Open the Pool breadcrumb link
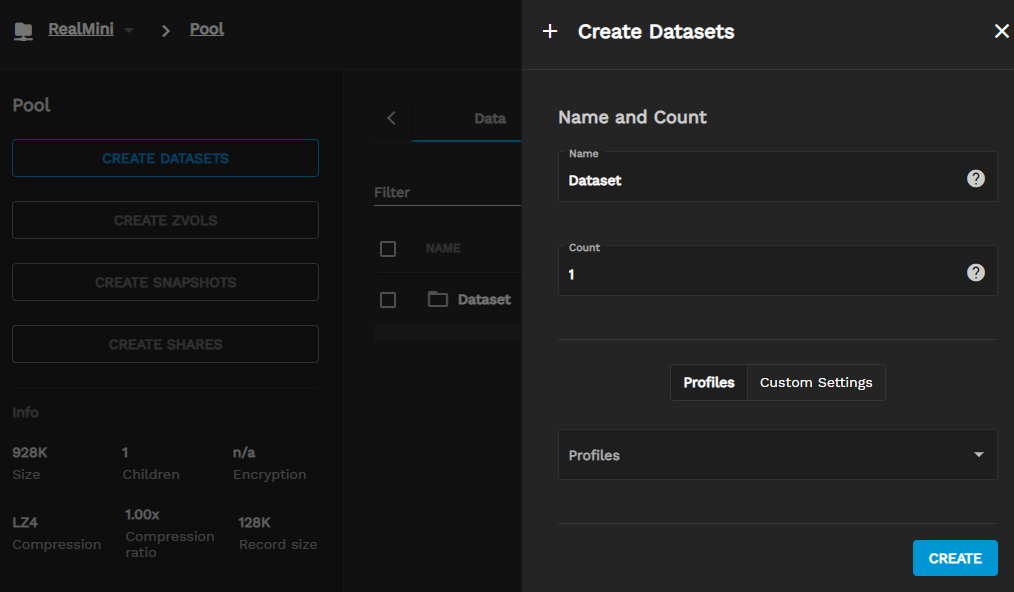Image resolution: width=1014 pixels, height=592 pixels. coord(207,29)
